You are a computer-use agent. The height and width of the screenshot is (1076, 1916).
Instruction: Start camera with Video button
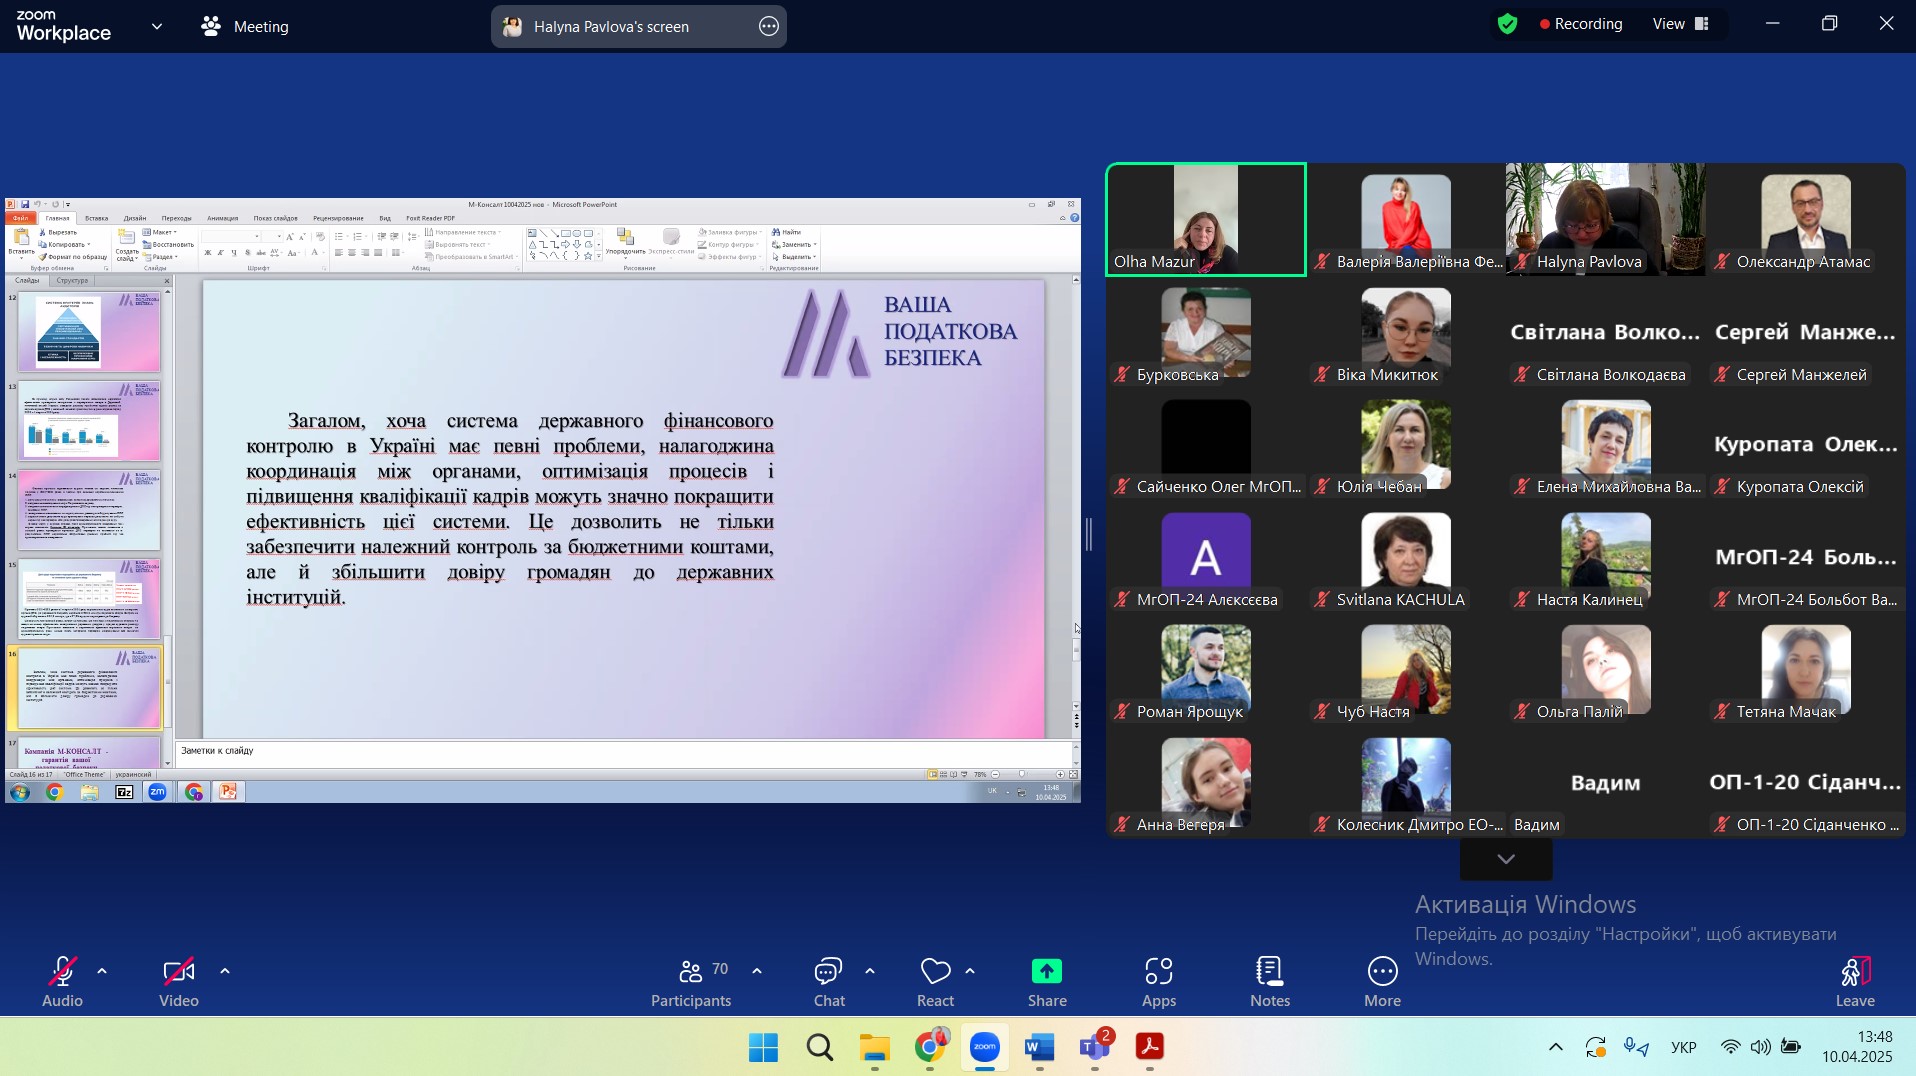(x=179, y=982)
